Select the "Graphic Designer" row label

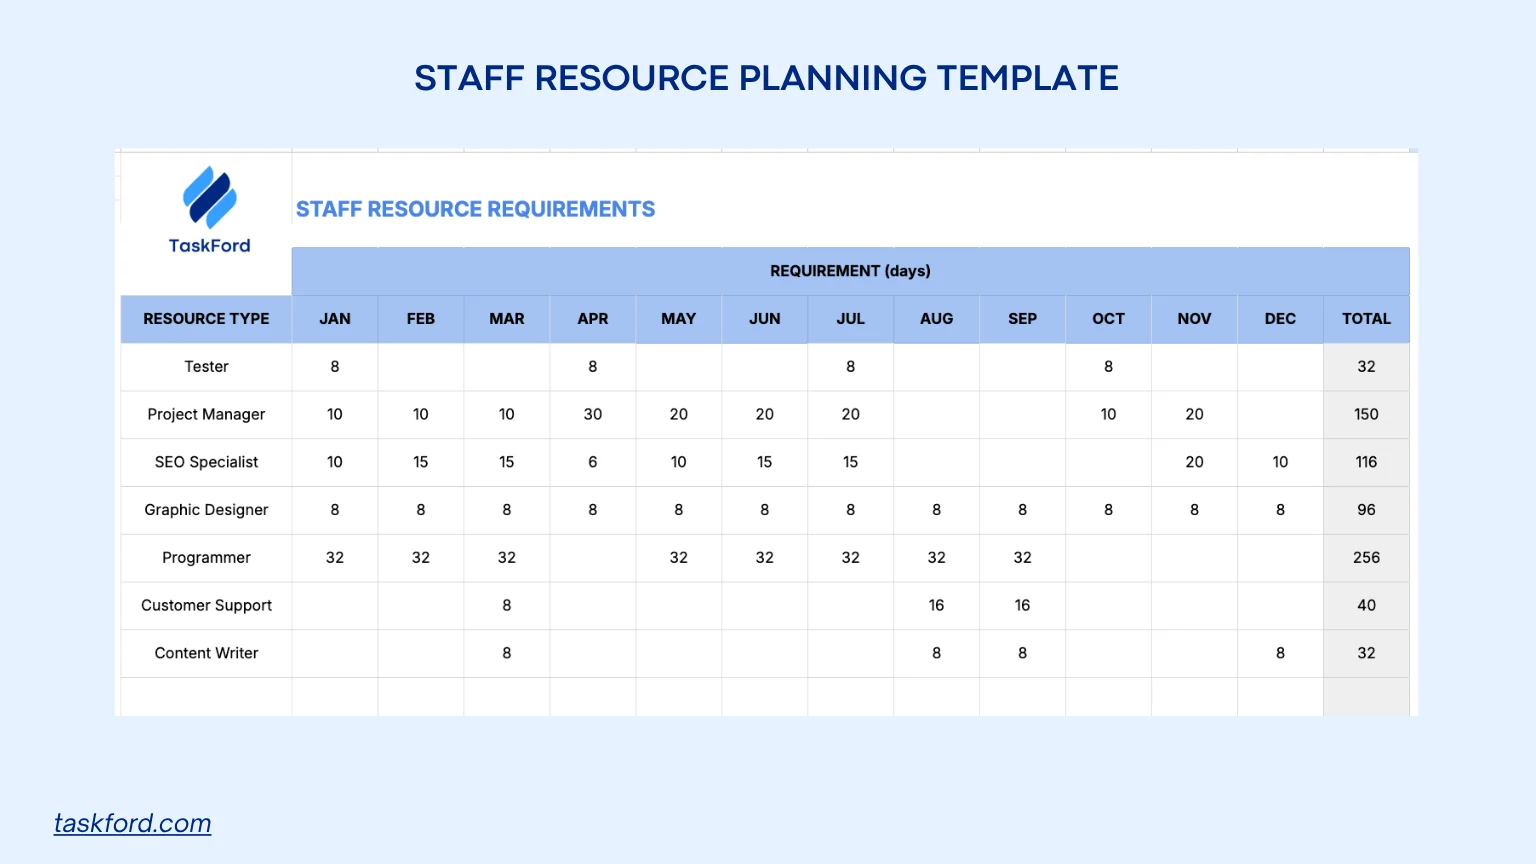coord(206,510)
